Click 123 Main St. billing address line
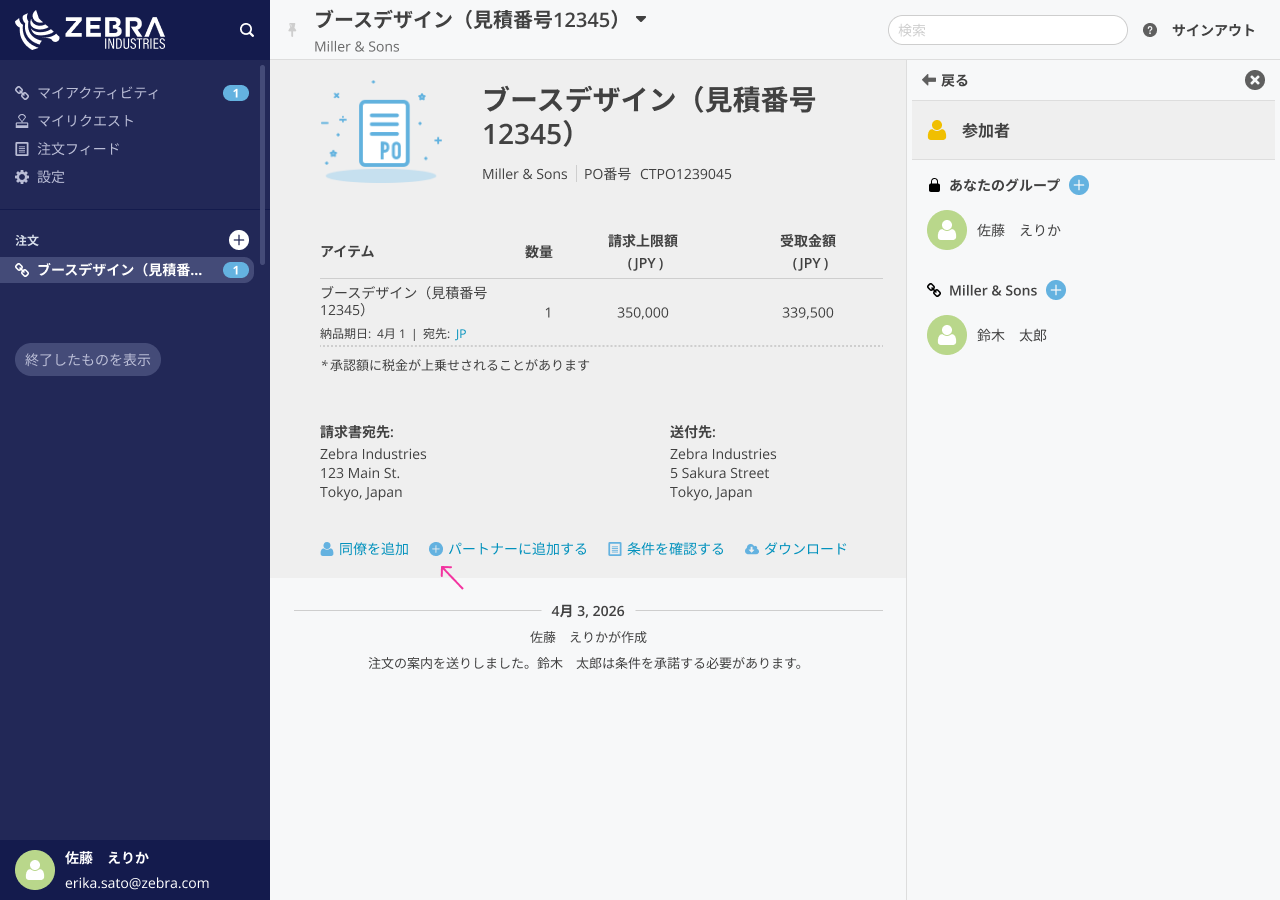1280x900 pixels. tap(360, 473)
